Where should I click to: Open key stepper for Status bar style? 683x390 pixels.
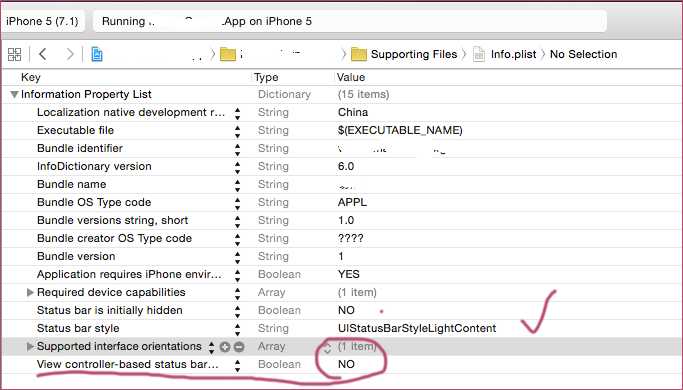pyautogui.click(x=237, y=329)
